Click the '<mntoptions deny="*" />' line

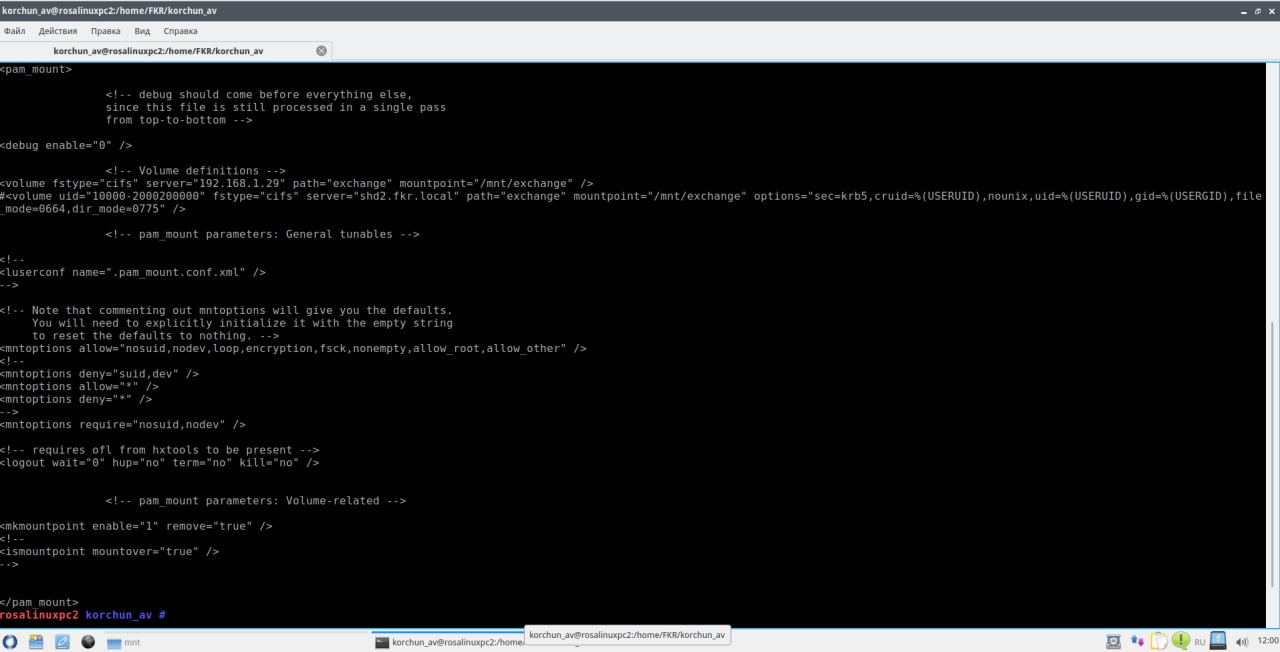coord(76,399)
